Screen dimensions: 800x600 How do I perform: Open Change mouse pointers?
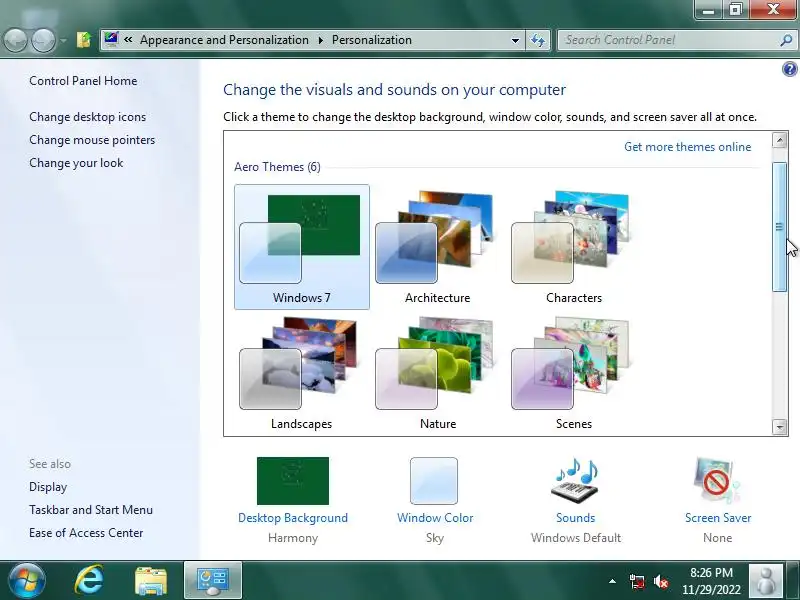(92, 140)
